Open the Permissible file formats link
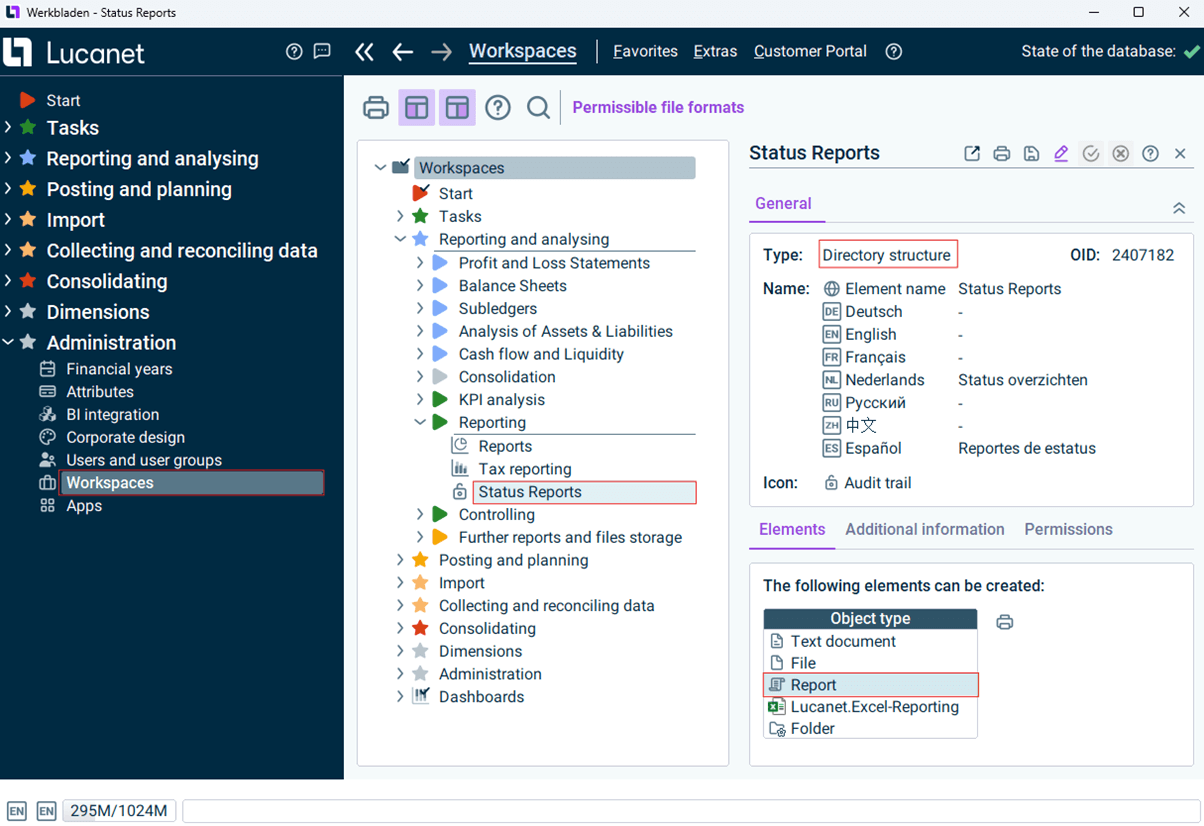 coord(658,107)
